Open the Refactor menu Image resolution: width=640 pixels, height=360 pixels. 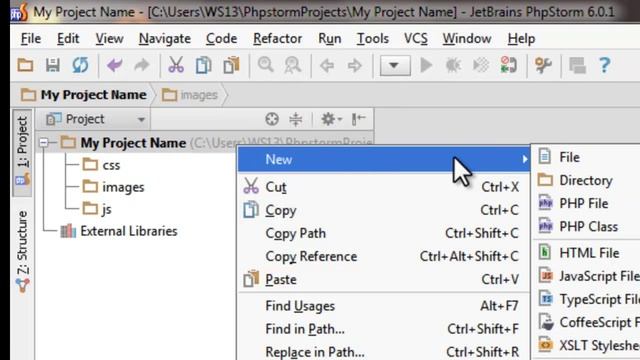click(x=278, y=39)
